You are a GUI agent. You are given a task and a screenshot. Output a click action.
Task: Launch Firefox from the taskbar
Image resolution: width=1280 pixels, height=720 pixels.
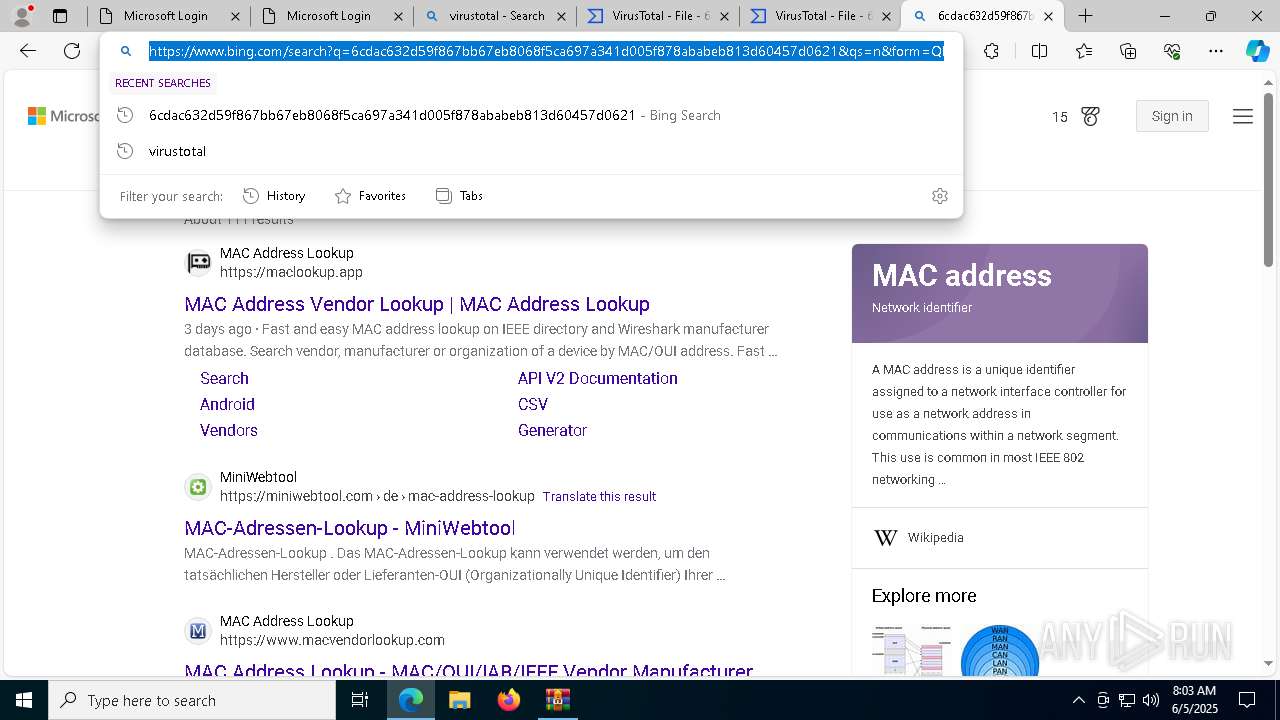pos(508,700)
